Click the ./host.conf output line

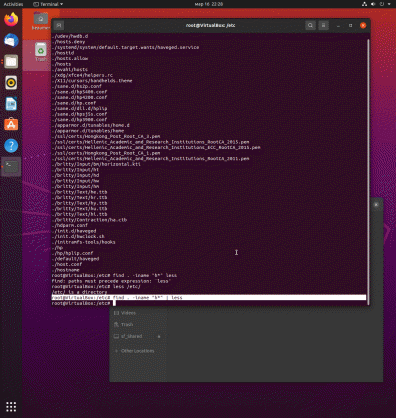[68, 264]
